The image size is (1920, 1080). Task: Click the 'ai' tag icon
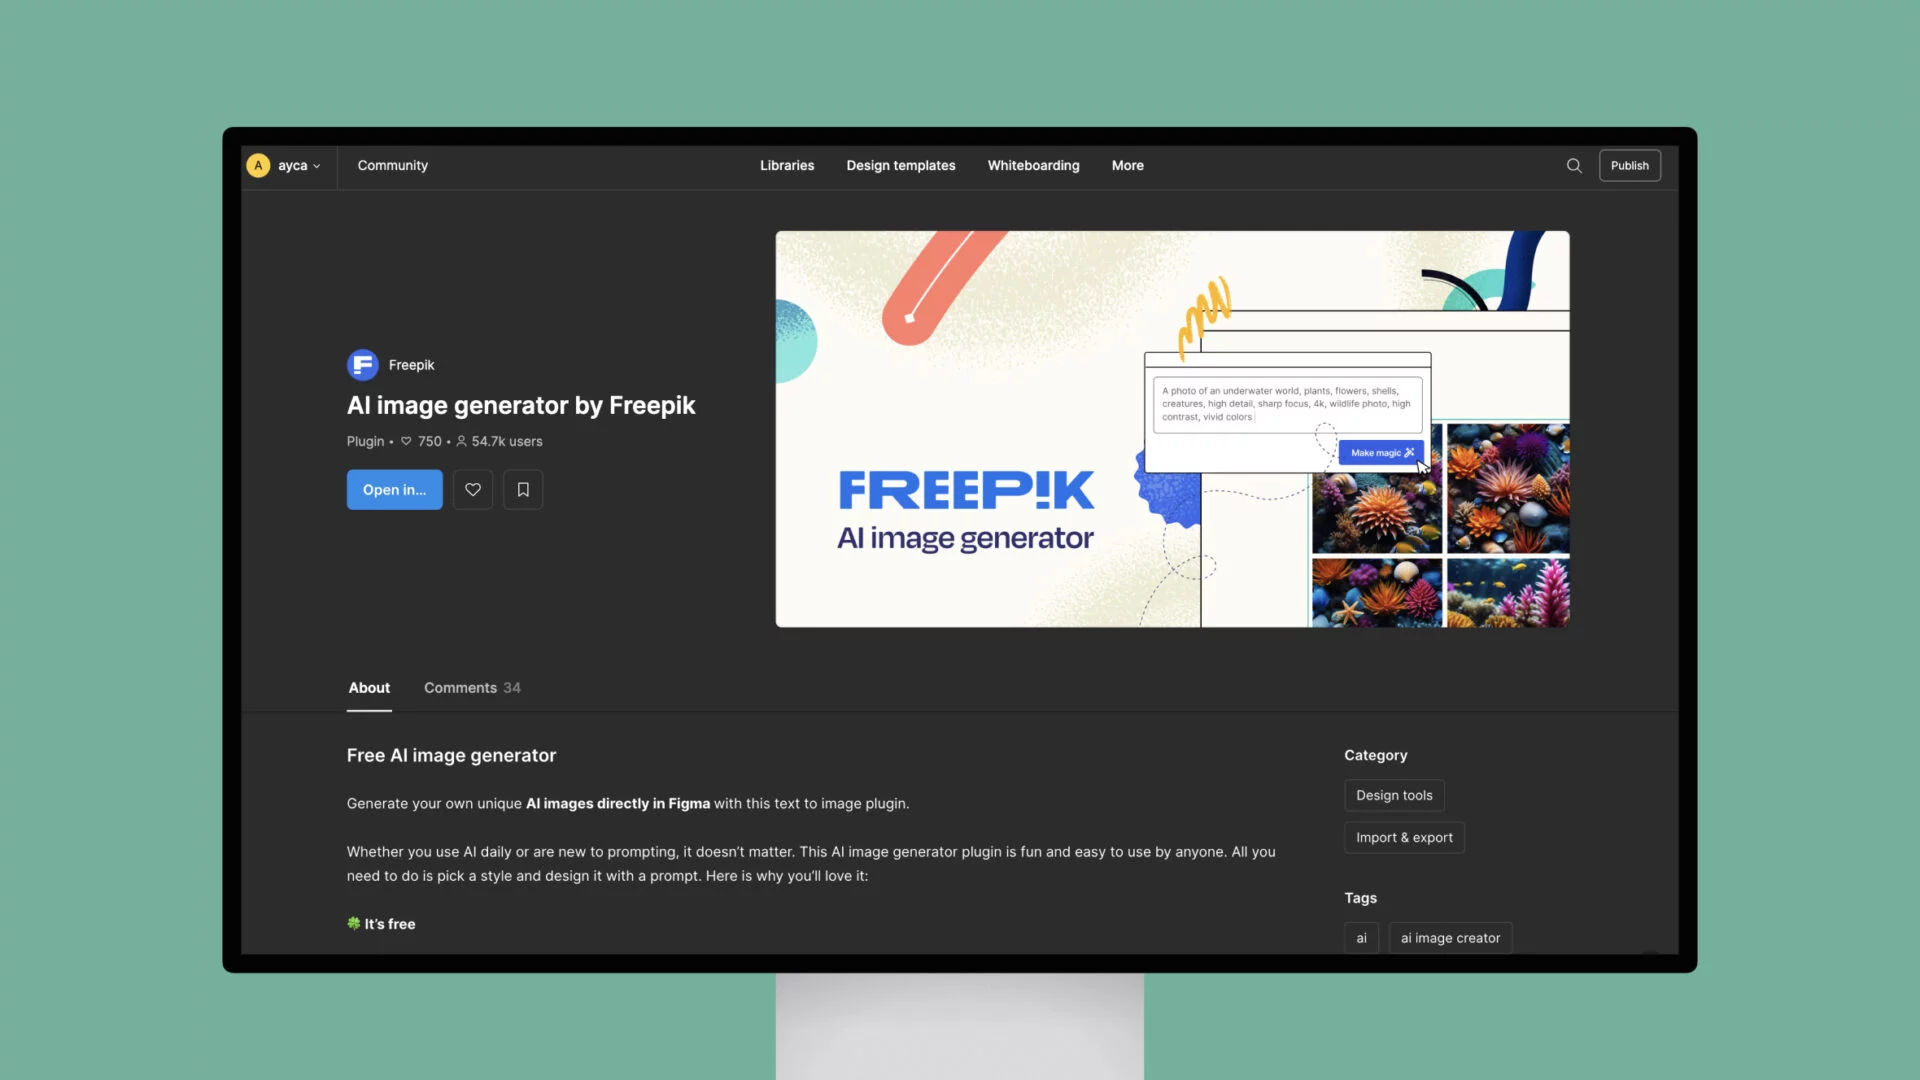coord(1362,936)
